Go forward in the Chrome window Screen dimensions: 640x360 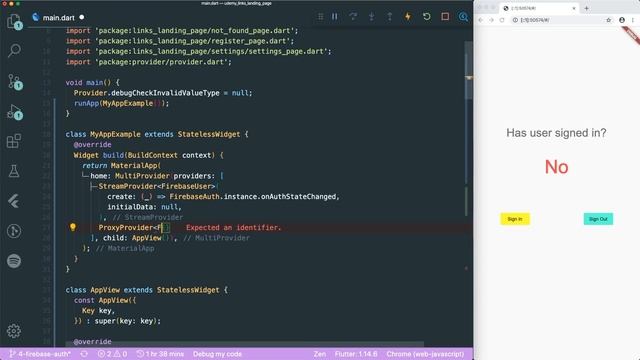coord(491,20)
